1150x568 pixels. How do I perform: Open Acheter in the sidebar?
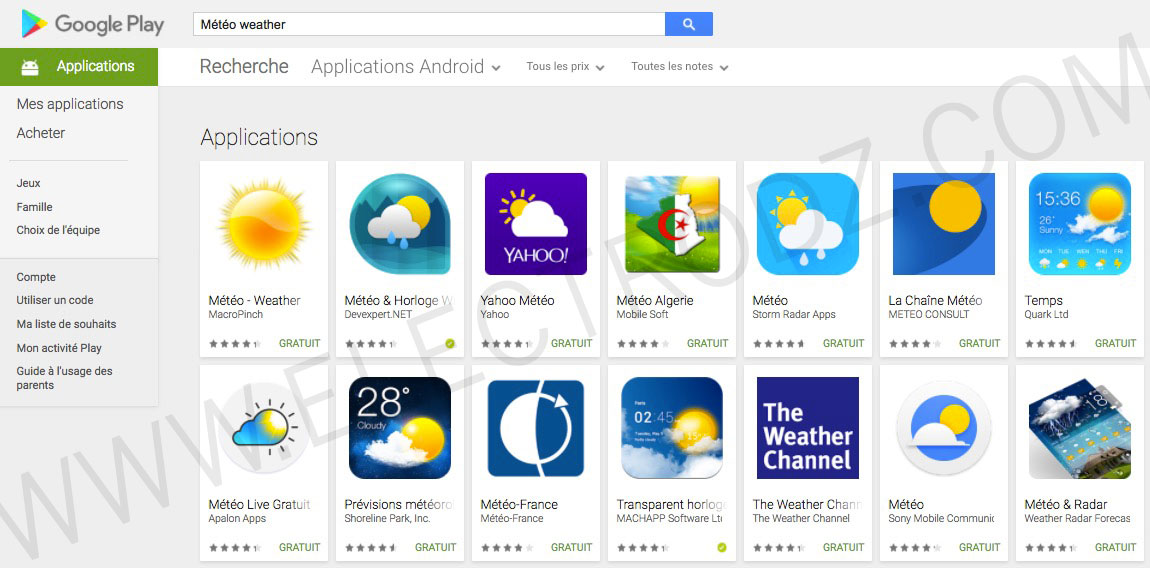[x=40, y=133]
